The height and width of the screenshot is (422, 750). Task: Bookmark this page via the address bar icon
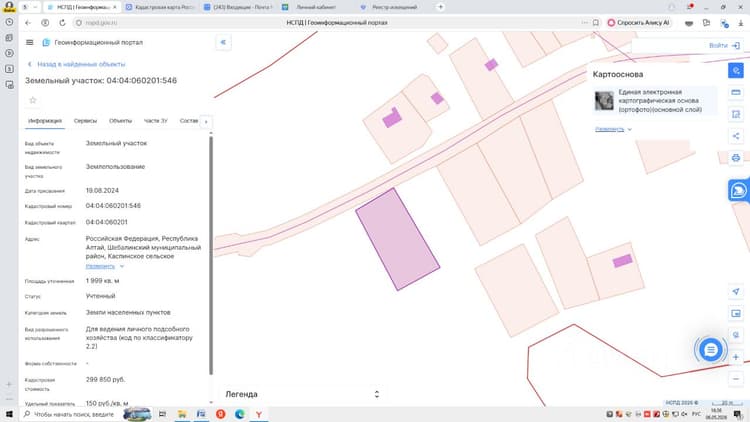pos(596,22)
